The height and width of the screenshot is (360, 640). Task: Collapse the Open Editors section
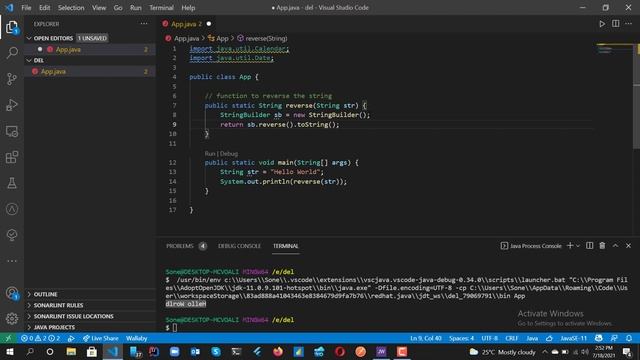(29, 38)
